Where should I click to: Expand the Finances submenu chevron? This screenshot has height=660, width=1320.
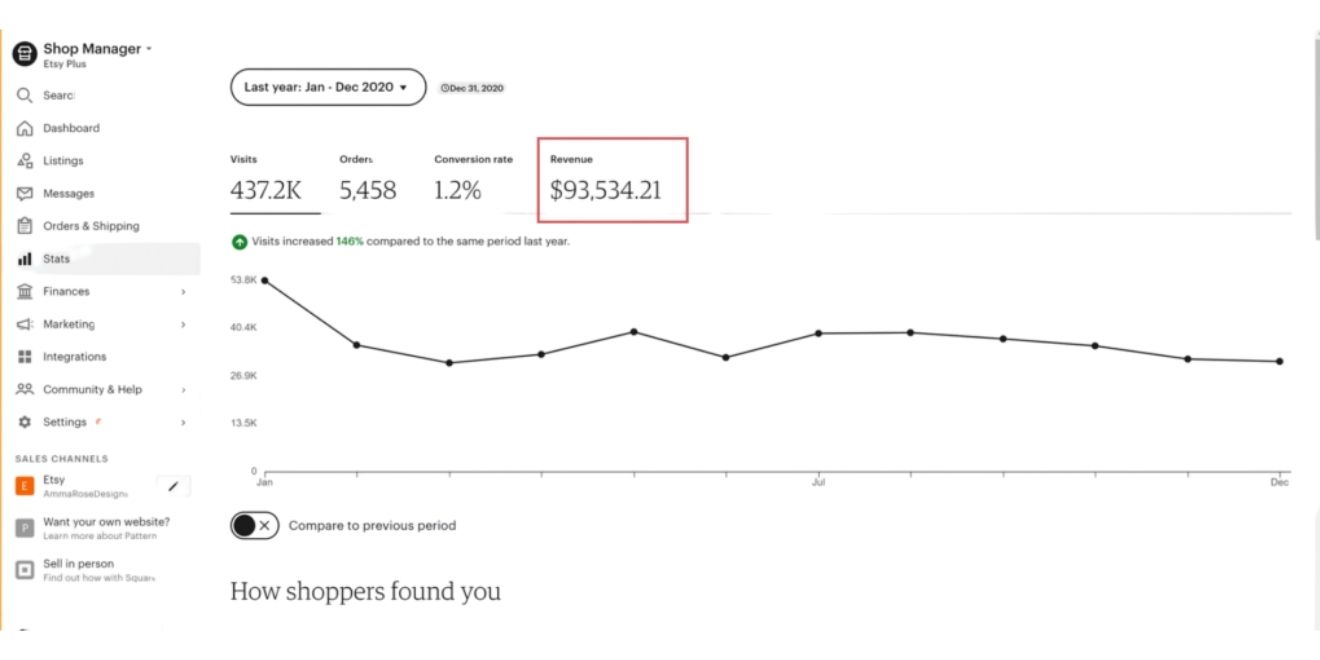(x=183, y=292)
